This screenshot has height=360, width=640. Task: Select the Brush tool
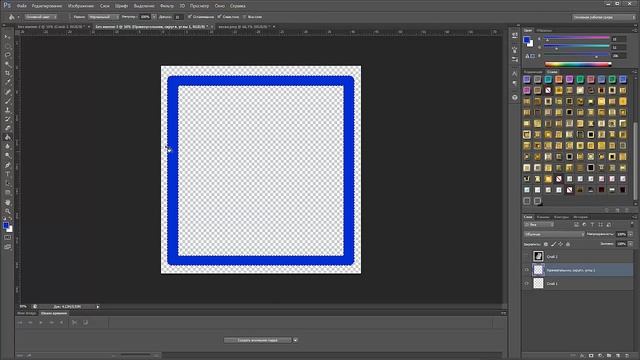(x=7, y=101)
